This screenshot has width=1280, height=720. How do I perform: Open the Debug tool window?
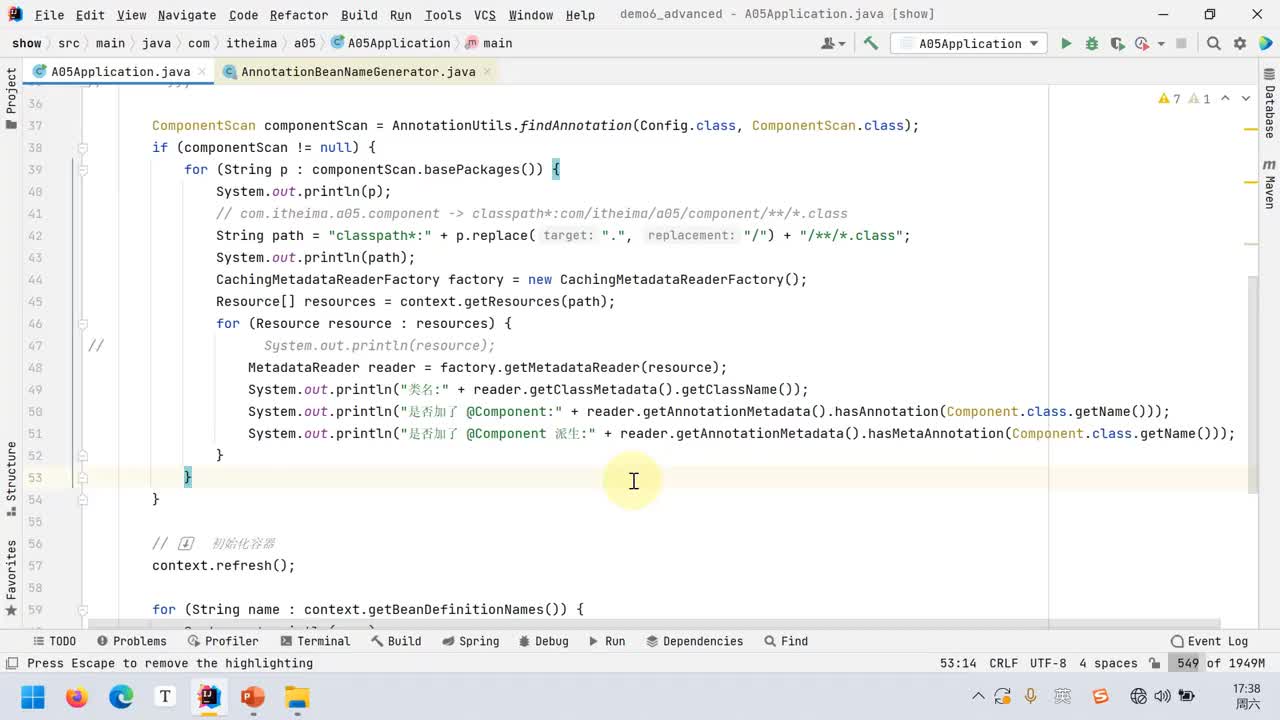tap(542, 641)
